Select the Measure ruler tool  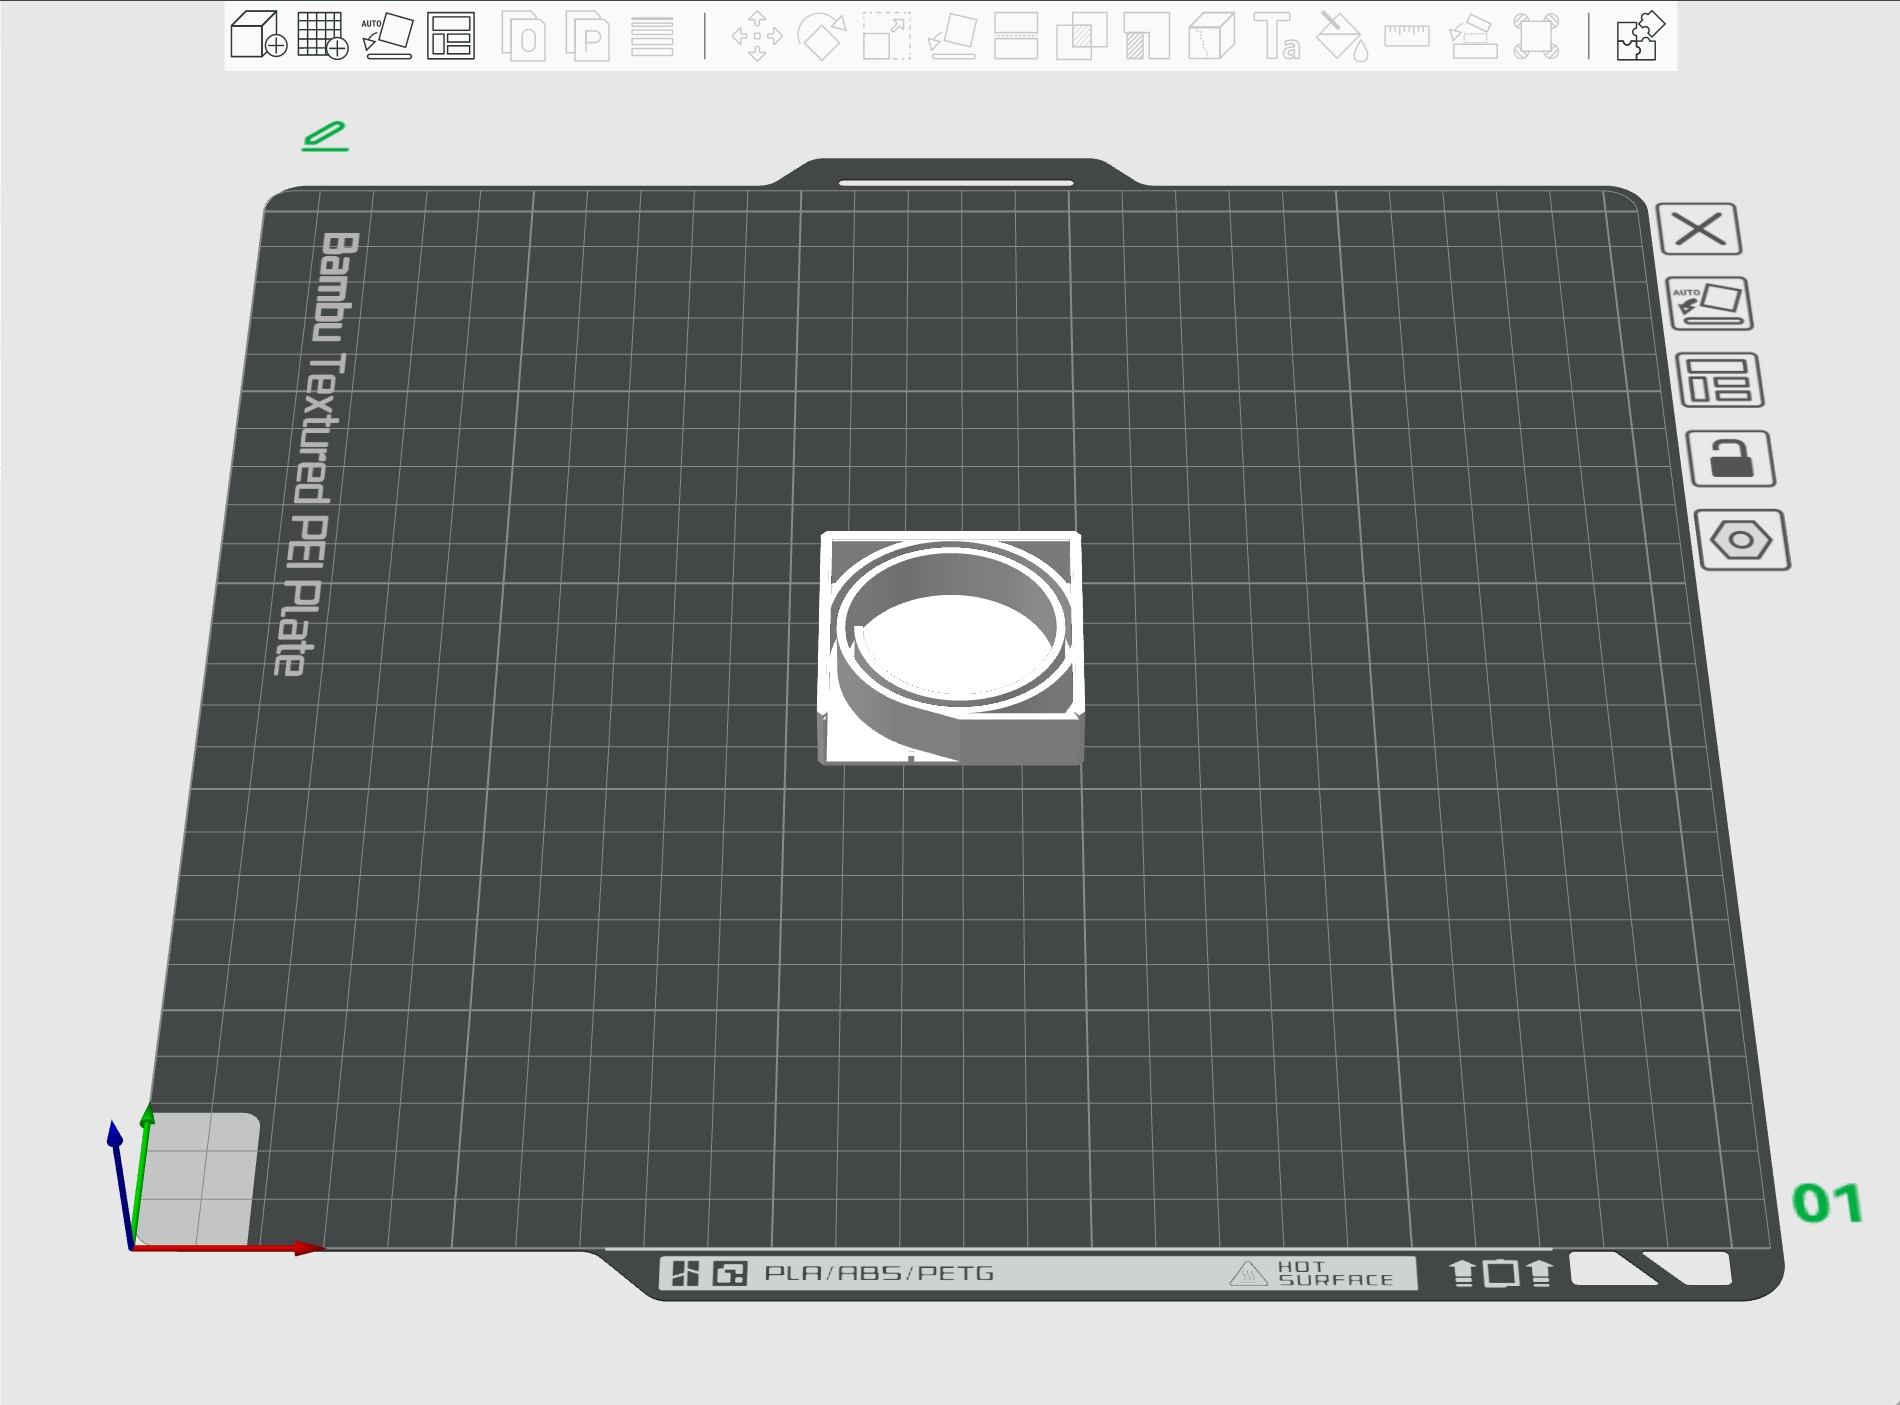pos(1407,36)
